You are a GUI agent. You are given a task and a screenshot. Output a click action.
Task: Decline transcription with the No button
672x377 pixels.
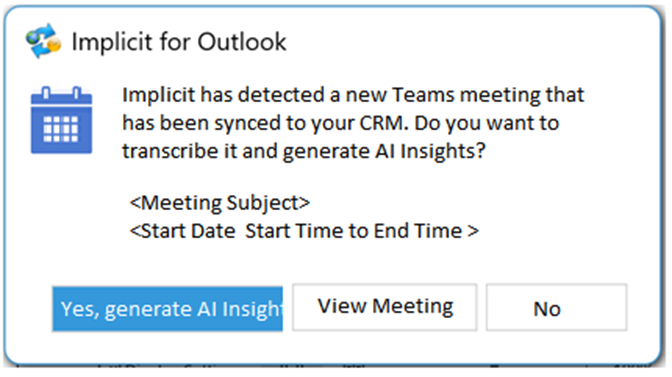[556, 308]
